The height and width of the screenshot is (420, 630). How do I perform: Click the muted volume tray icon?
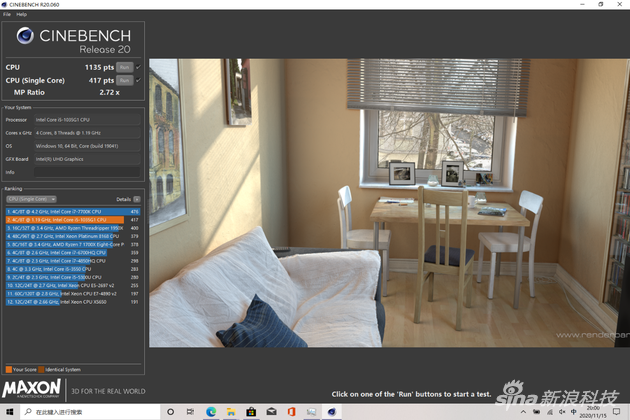click(x=562, y=412)
